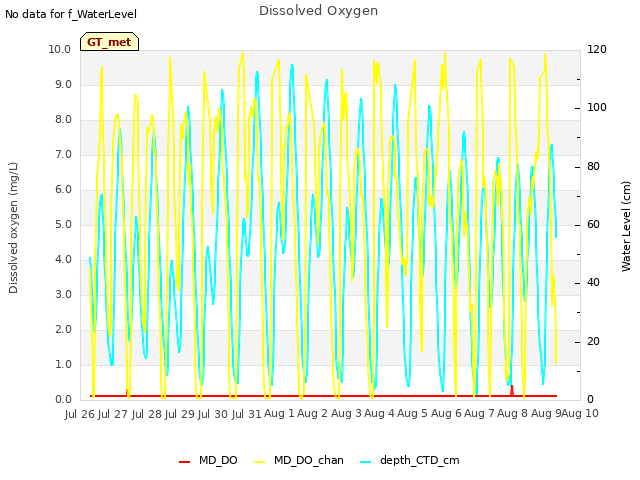
Task: Click the Aug 7 date tick label
Action: [x=479, y=413]
